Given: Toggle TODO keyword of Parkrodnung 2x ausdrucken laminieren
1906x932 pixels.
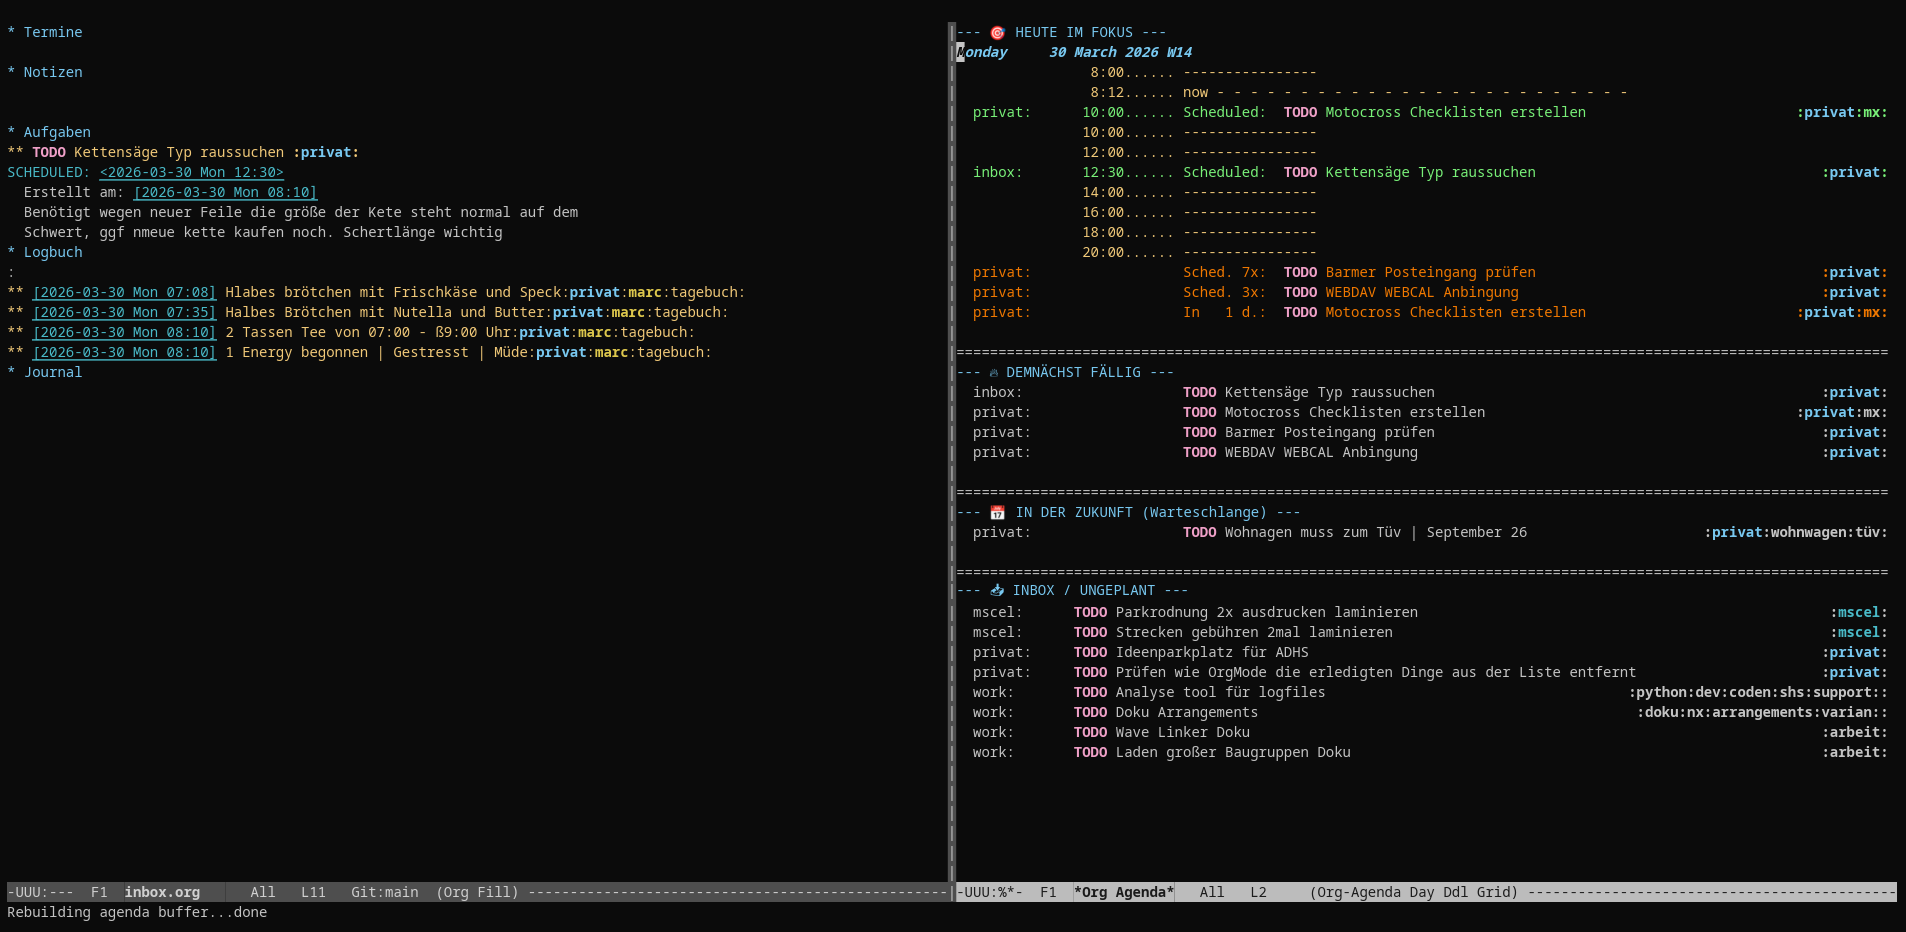Looking at the screenshot, I should click(1090, 613).
